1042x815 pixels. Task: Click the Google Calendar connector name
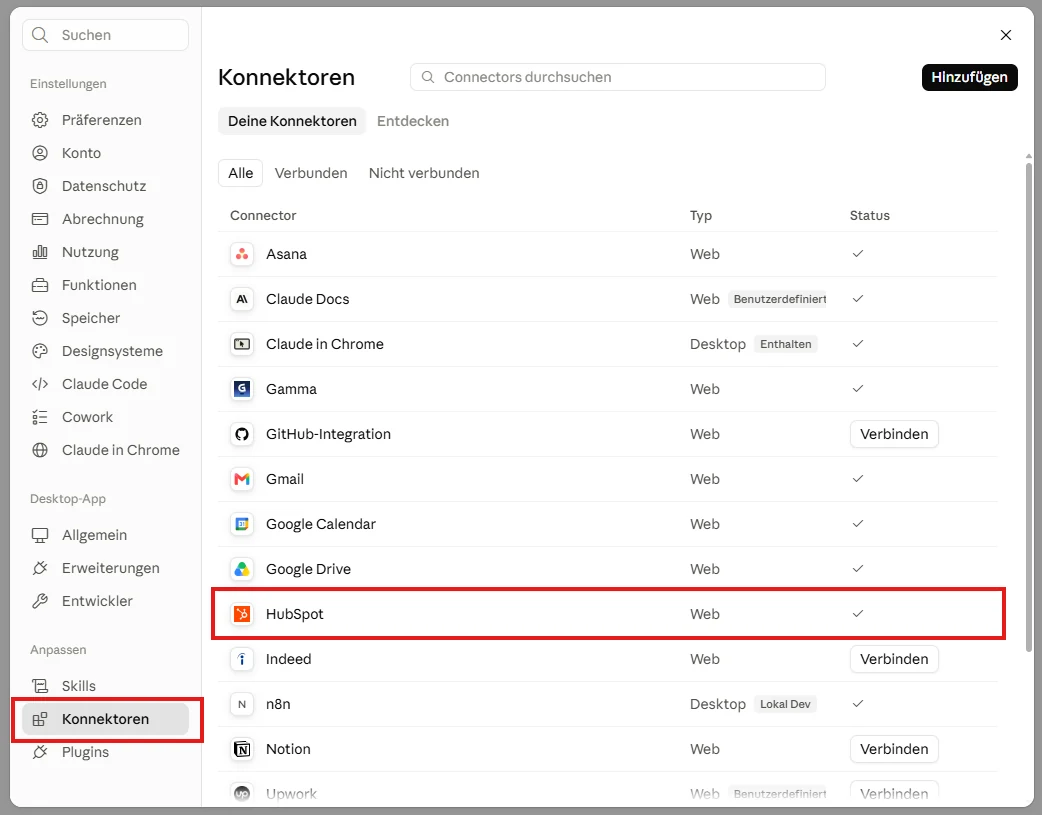(x=320, y=524)
